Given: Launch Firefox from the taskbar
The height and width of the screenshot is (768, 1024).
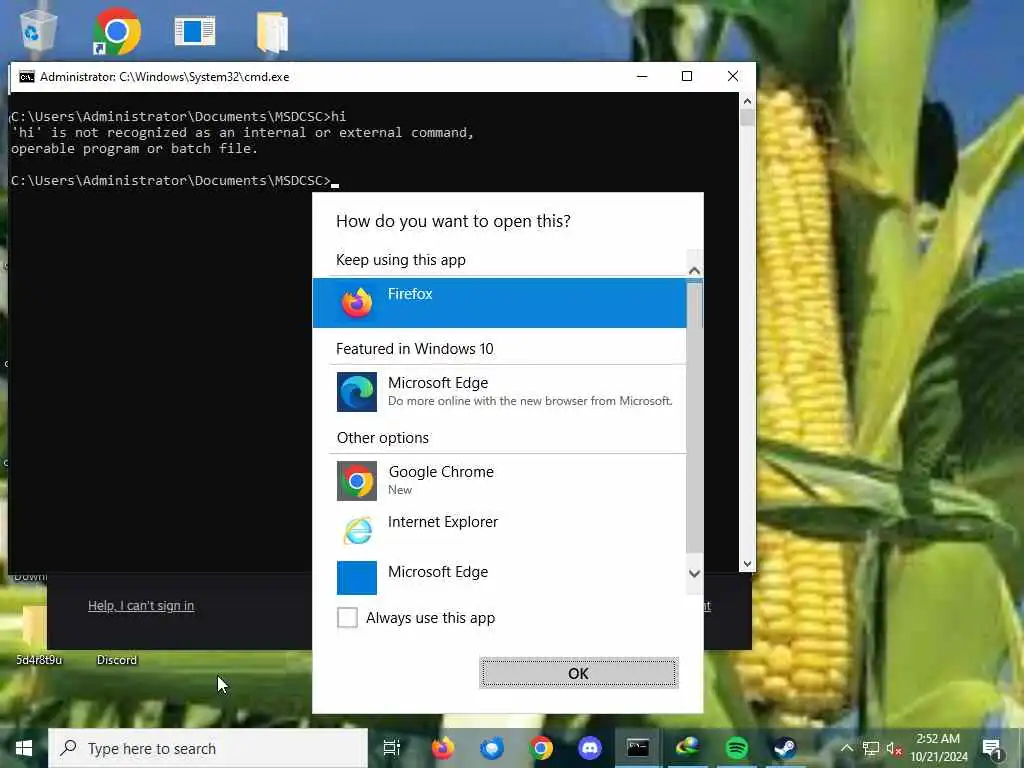Looking at the screenshot, I should point(443,748).
